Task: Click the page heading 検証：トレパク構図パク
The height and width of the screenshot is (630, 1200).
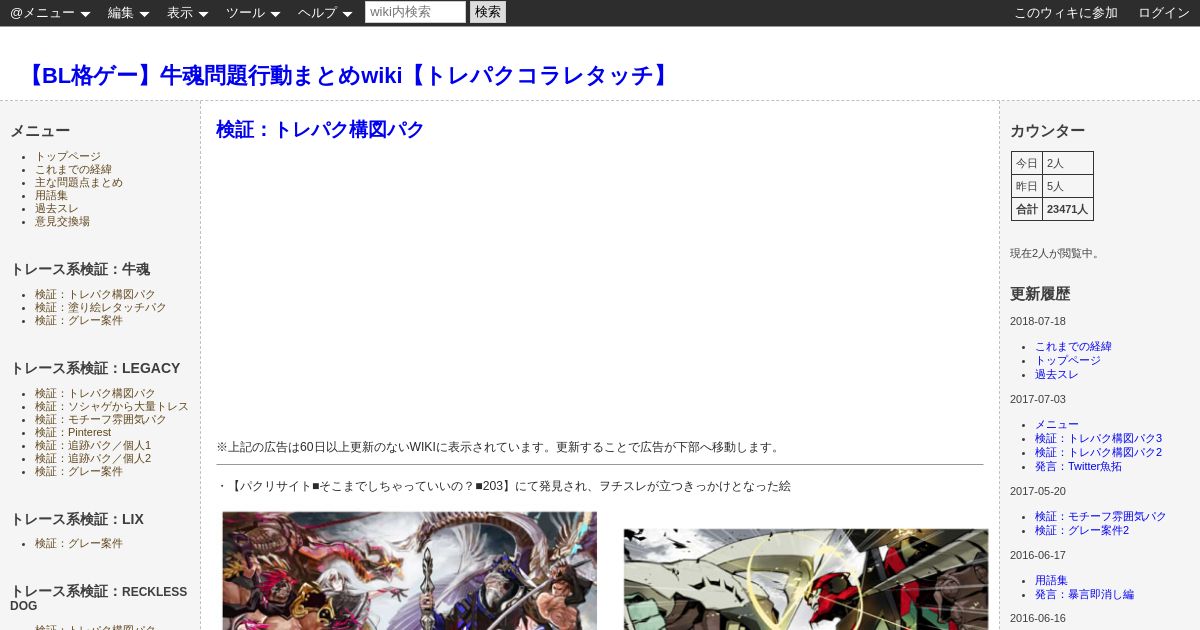Action: point(320,129)
